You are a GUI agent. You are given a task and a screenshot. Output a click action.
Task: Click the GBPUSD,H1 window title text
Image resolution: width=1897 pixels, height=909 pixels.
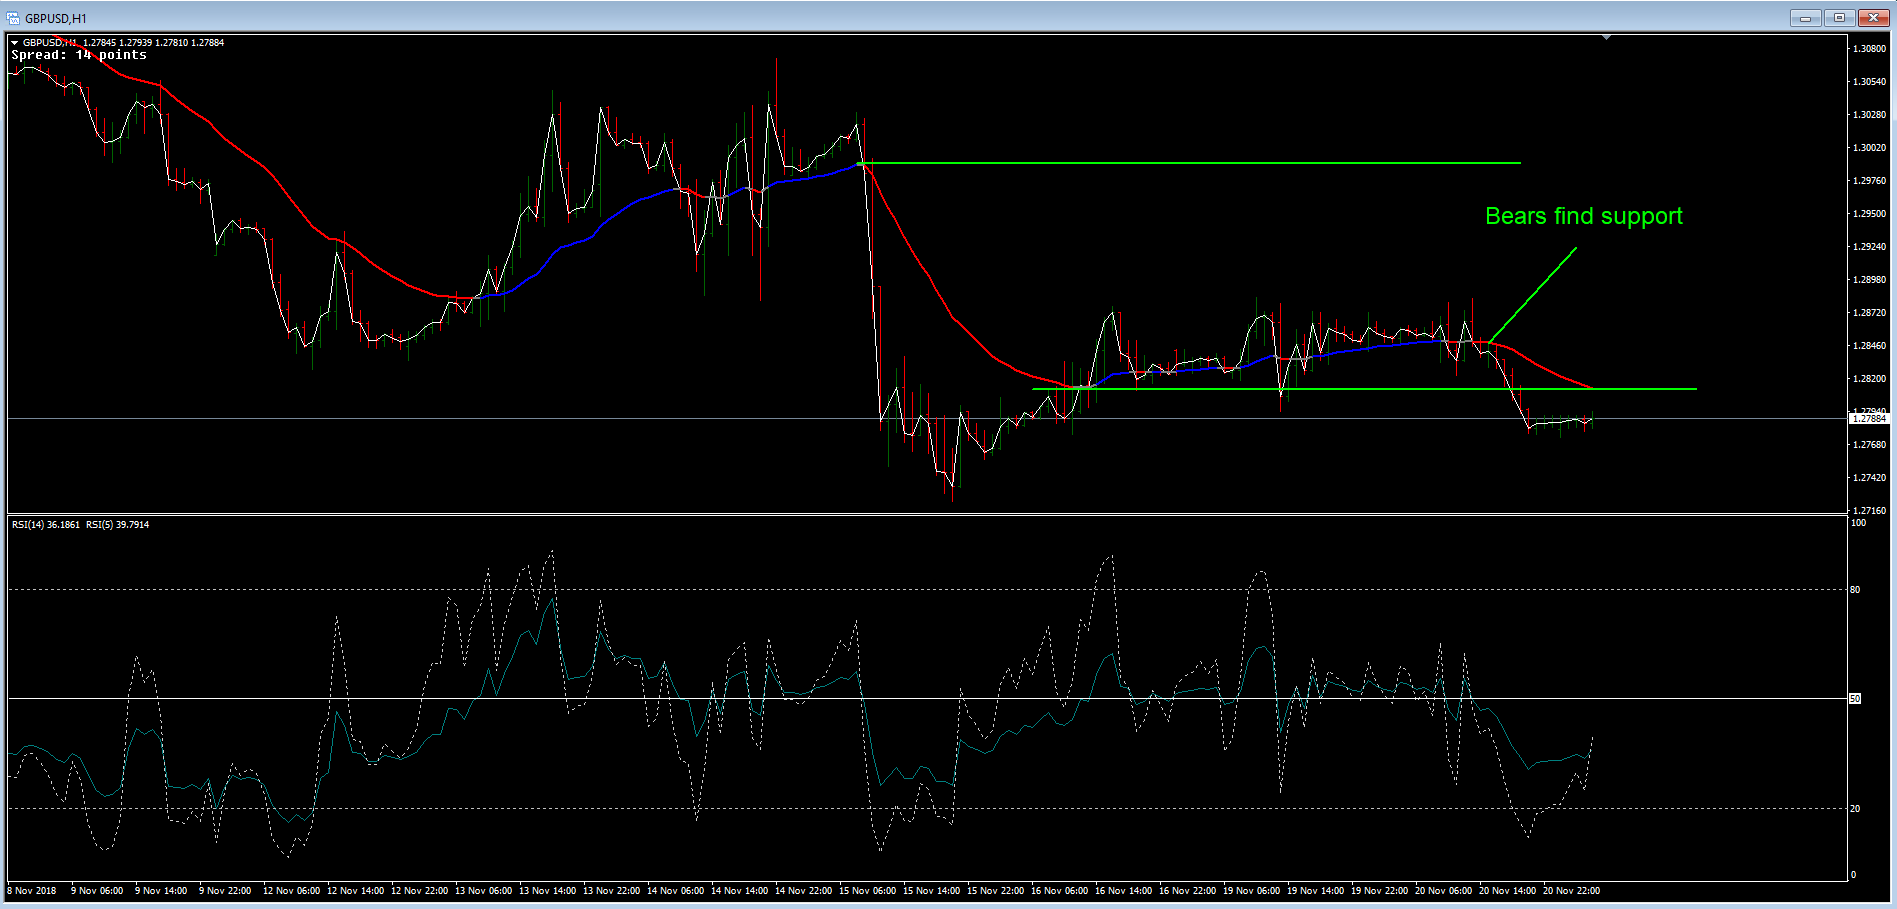56,18
